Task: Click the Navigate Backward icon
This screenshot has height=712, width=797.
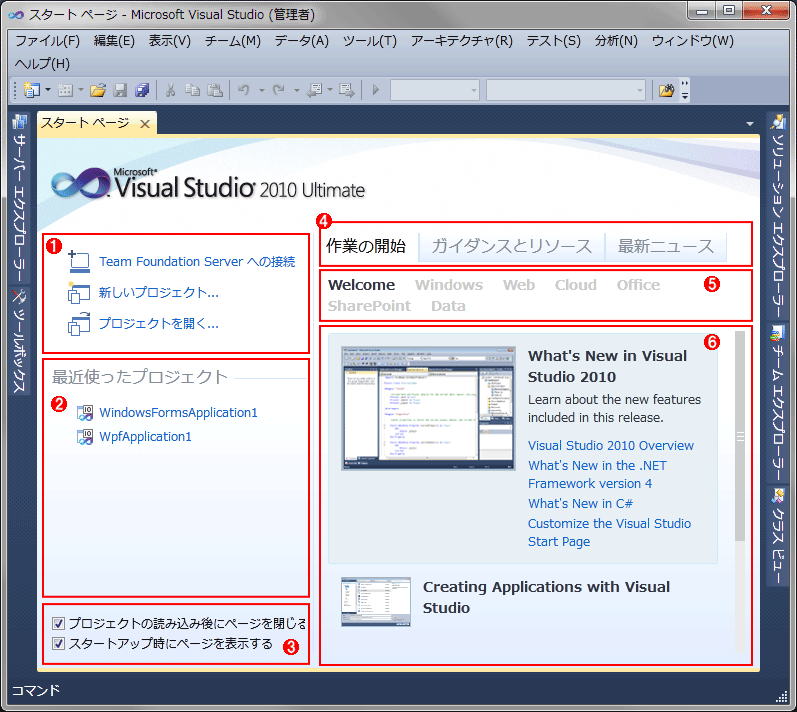Action: (x=315, y=90)
